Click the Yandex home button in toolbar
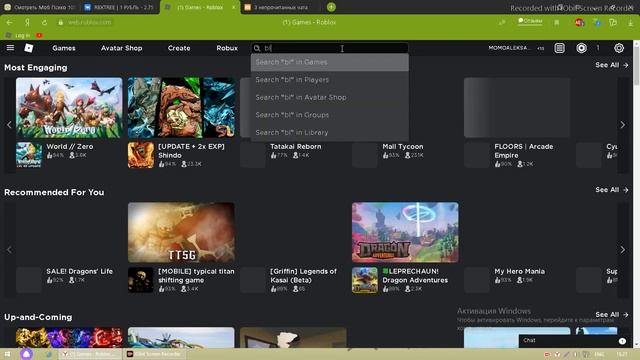Image resolution: width=640 pixels, height=360 pixels. (x=27, y=22)
